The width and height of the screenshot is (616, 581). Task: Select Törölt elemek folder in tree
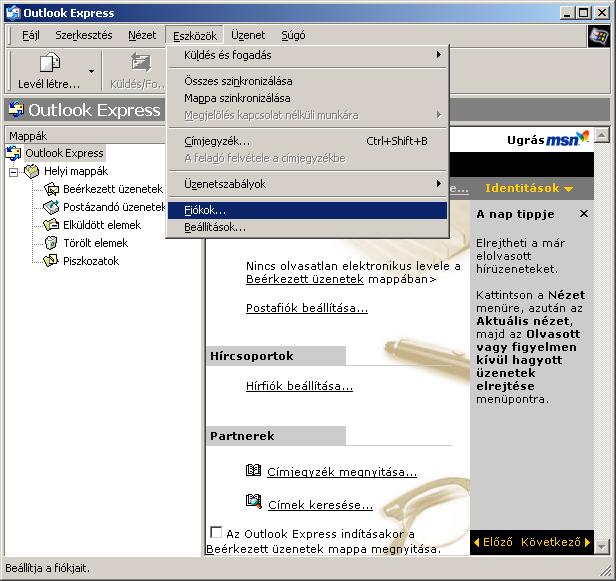(x=95, y=243)
